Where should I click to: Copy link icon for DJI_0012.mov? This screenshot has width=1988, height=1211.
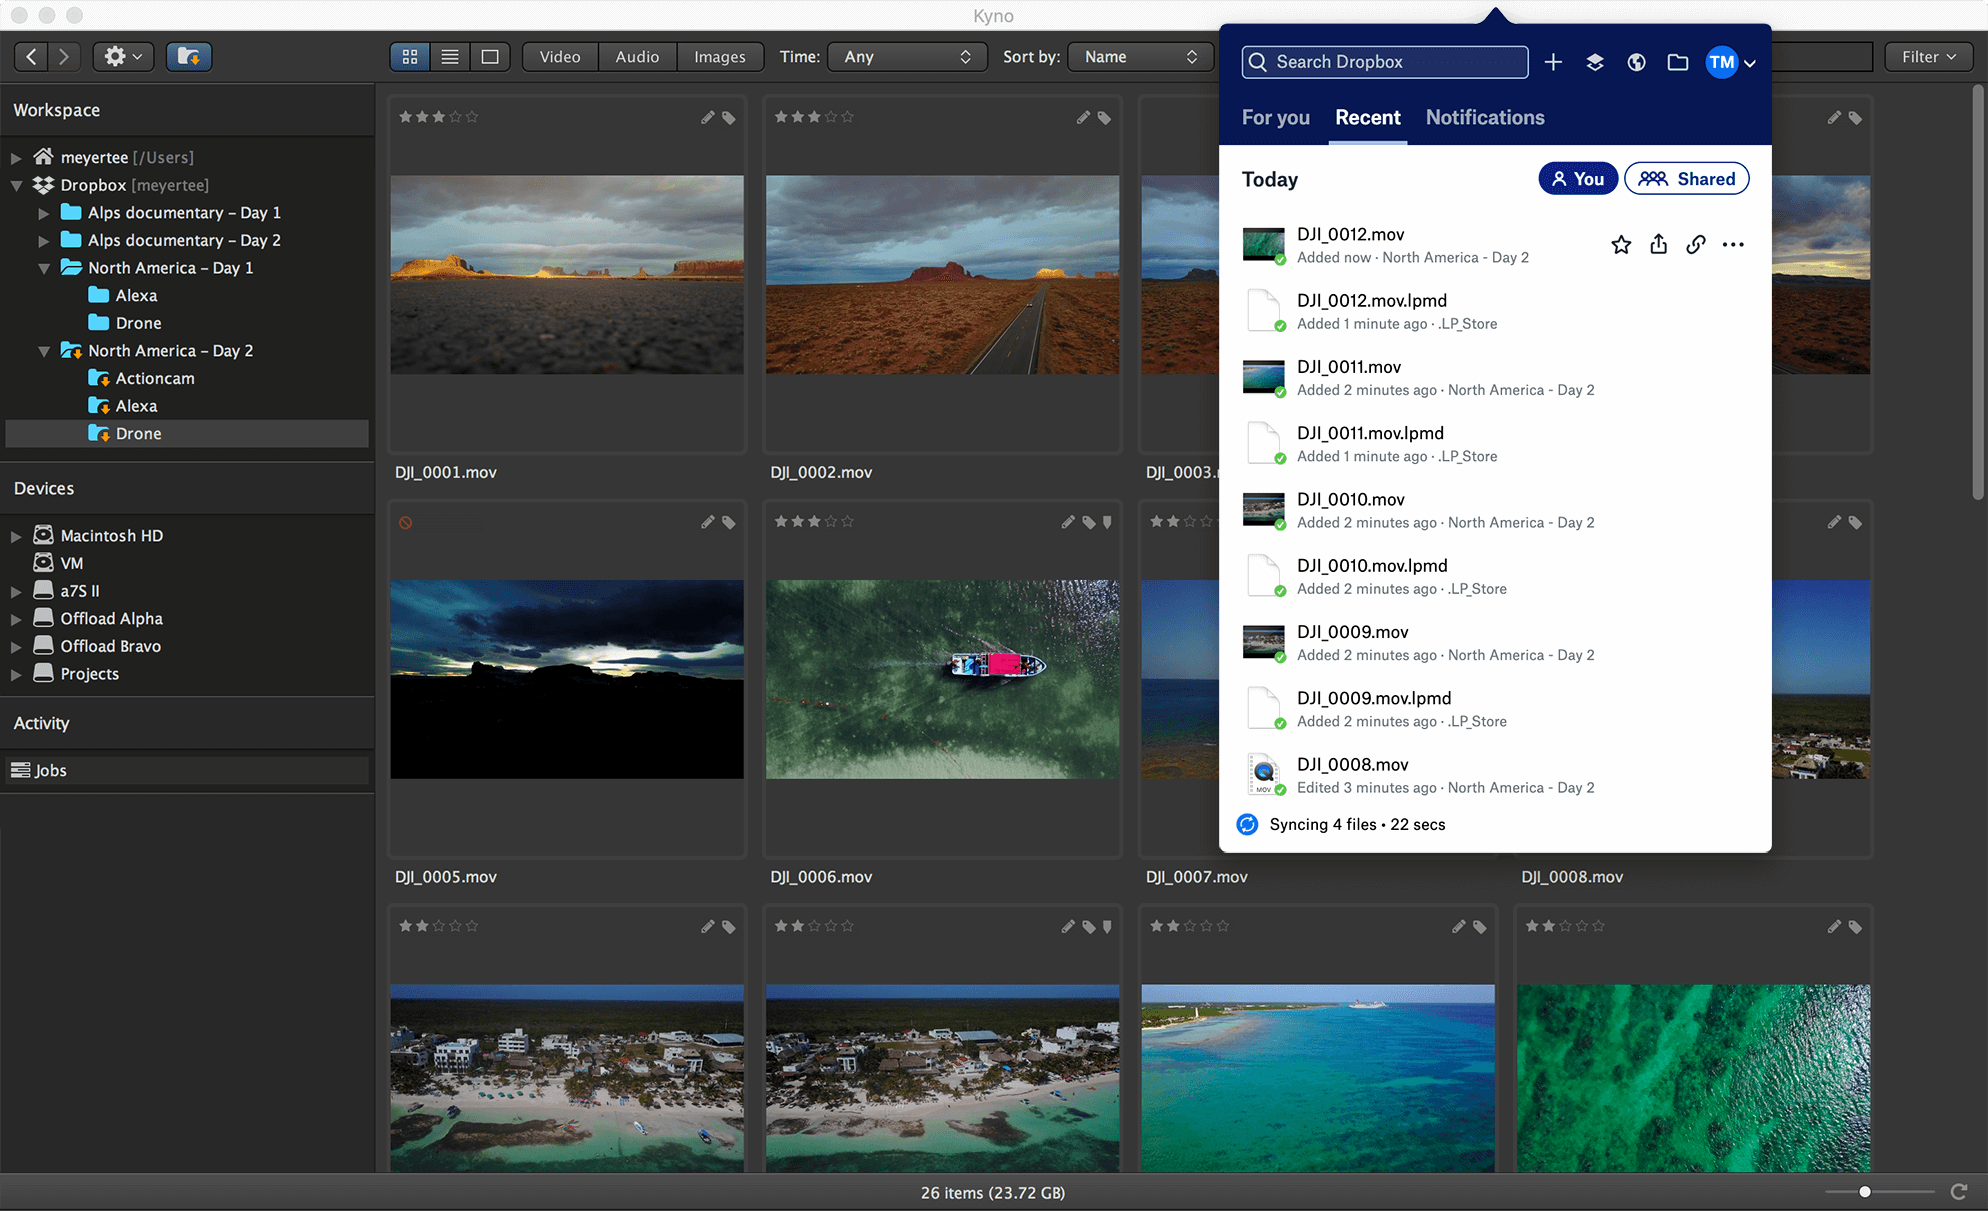pyautogui.click(x=1695, y=245)
